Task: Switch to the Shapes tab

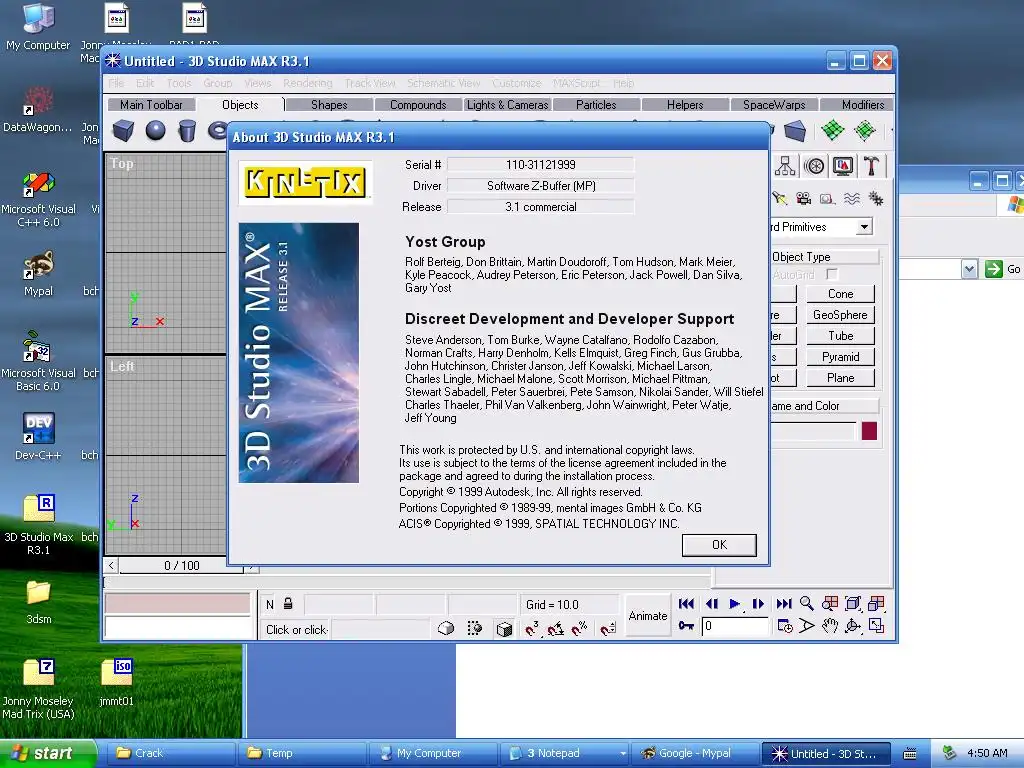Action: pos(329,104)
